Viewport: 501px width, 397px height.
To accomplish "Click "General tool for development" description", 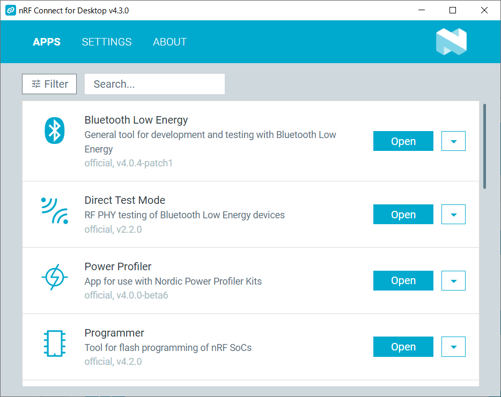I will tap(210, 142).
